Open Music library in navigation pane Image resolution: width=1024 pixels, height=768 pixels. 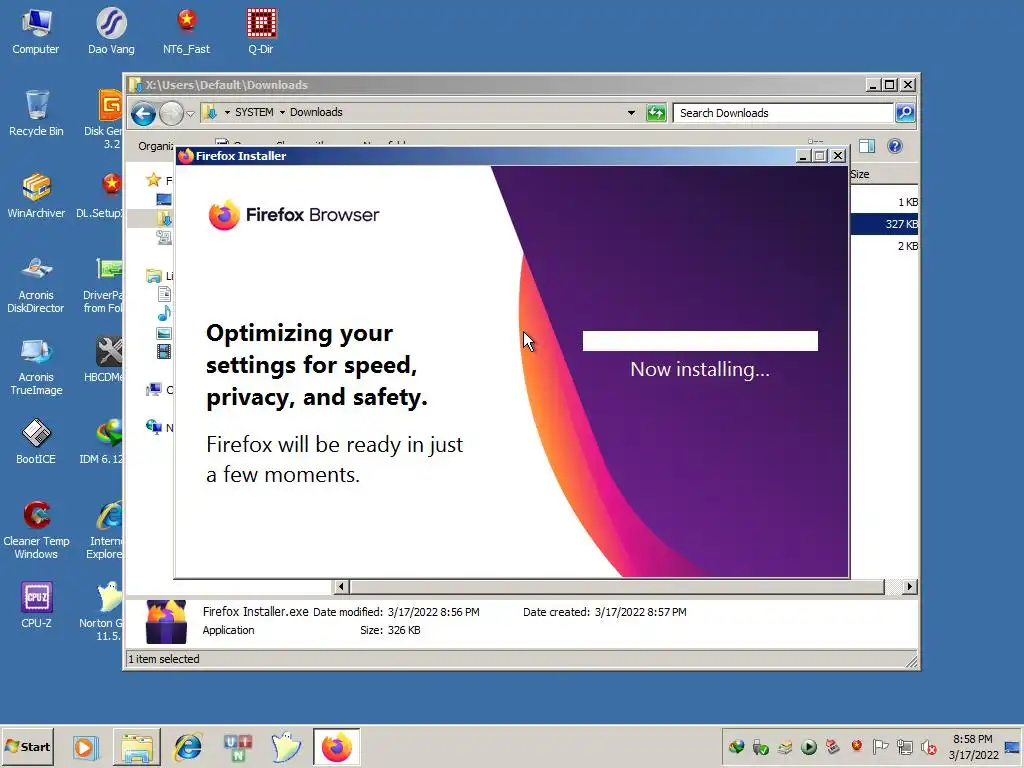coord(164,313)
